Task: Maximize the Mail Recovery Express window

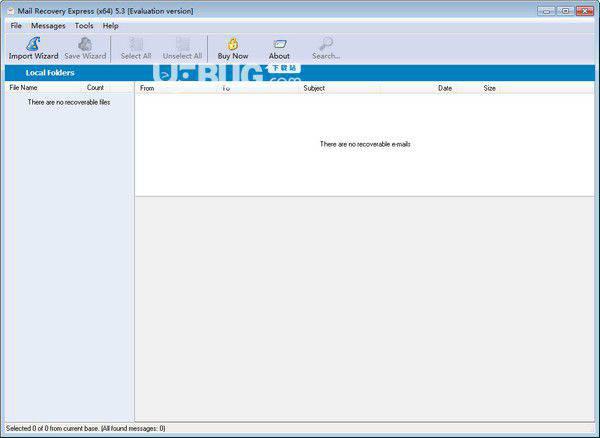Action: point(566,11)
